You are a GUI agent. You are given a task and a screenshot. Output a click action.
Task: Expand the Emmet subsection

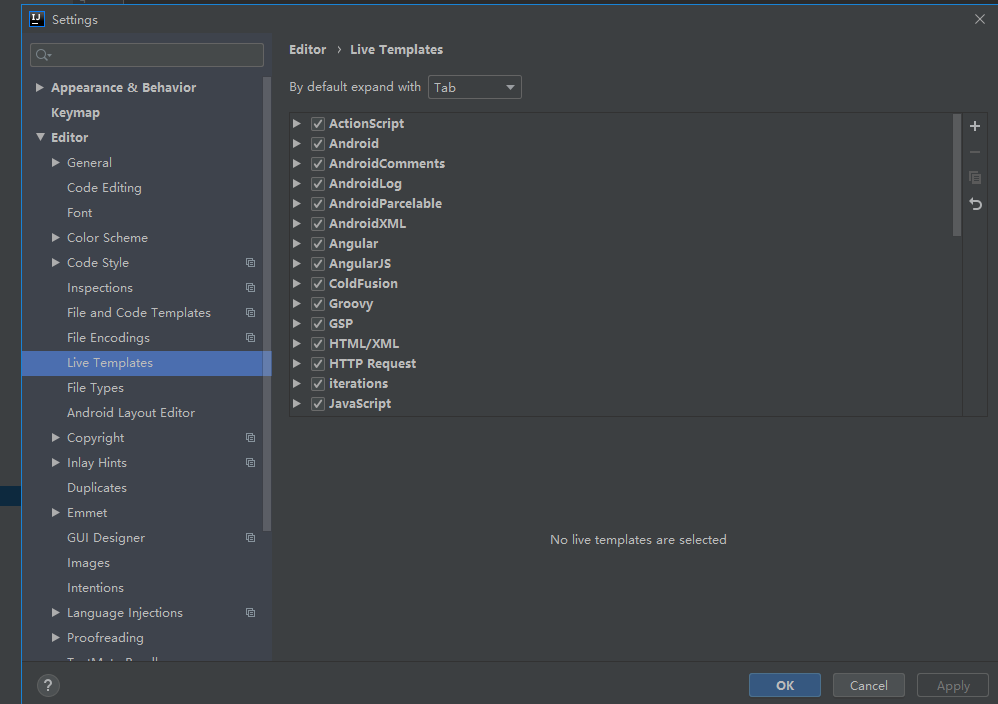[56, 512]
